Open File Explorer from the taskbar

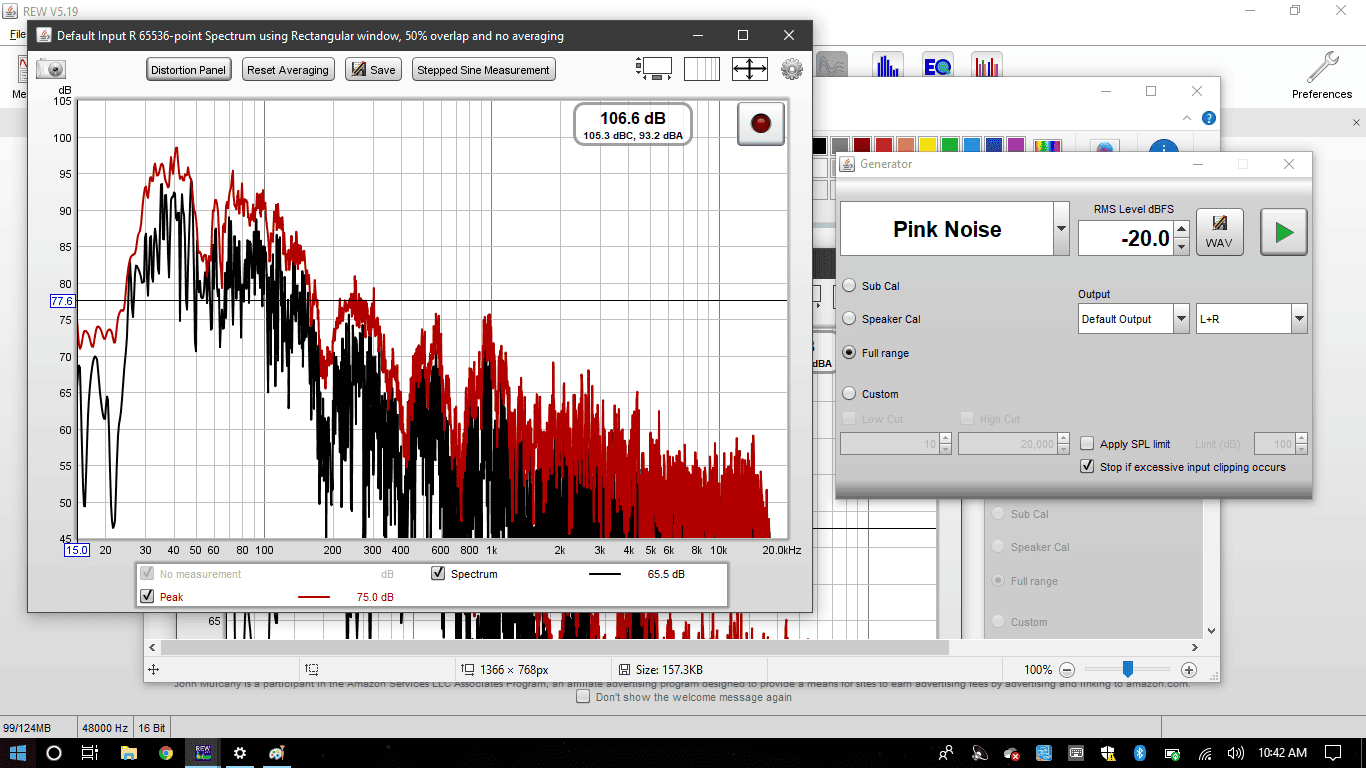pyautogui.click(x=128, y=753)
